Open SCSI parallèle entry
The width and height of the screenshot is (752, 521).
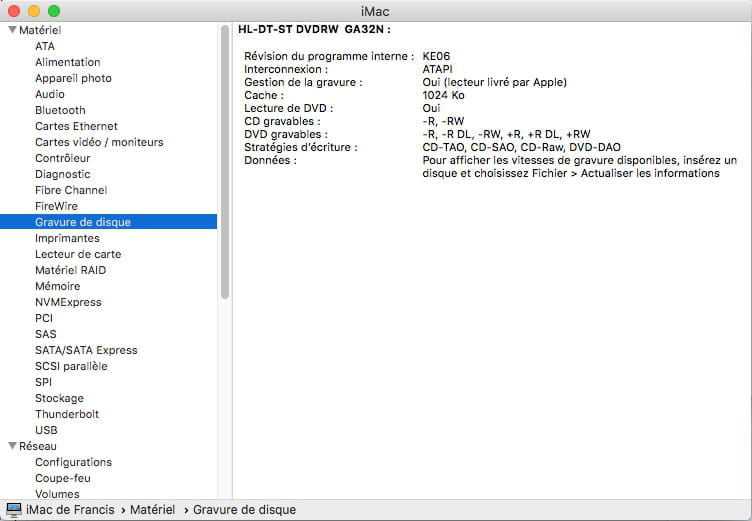pyautogui.click(x=71, y=366)
